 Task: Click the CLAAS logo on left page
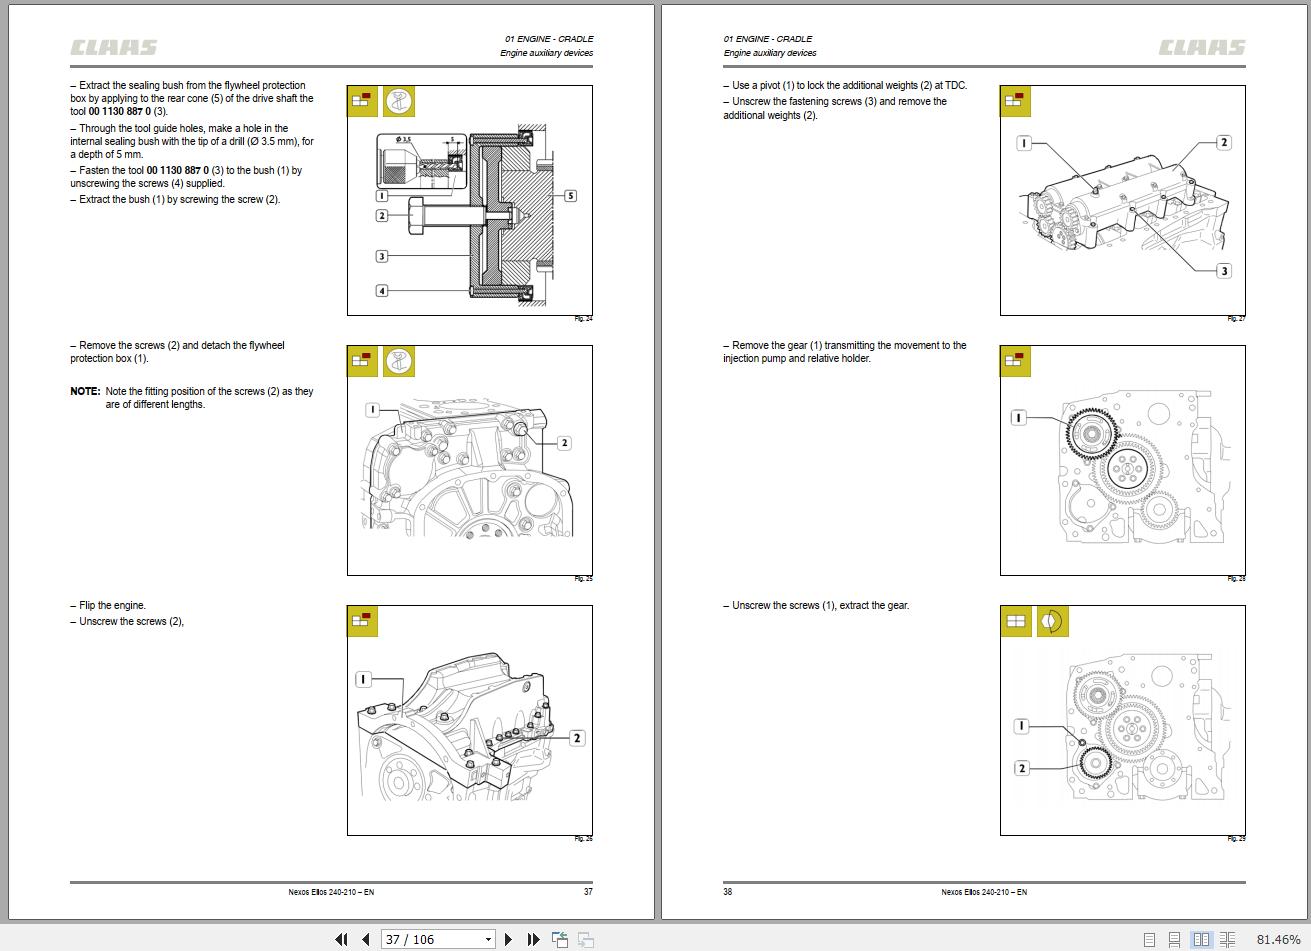tap(113, 47)
